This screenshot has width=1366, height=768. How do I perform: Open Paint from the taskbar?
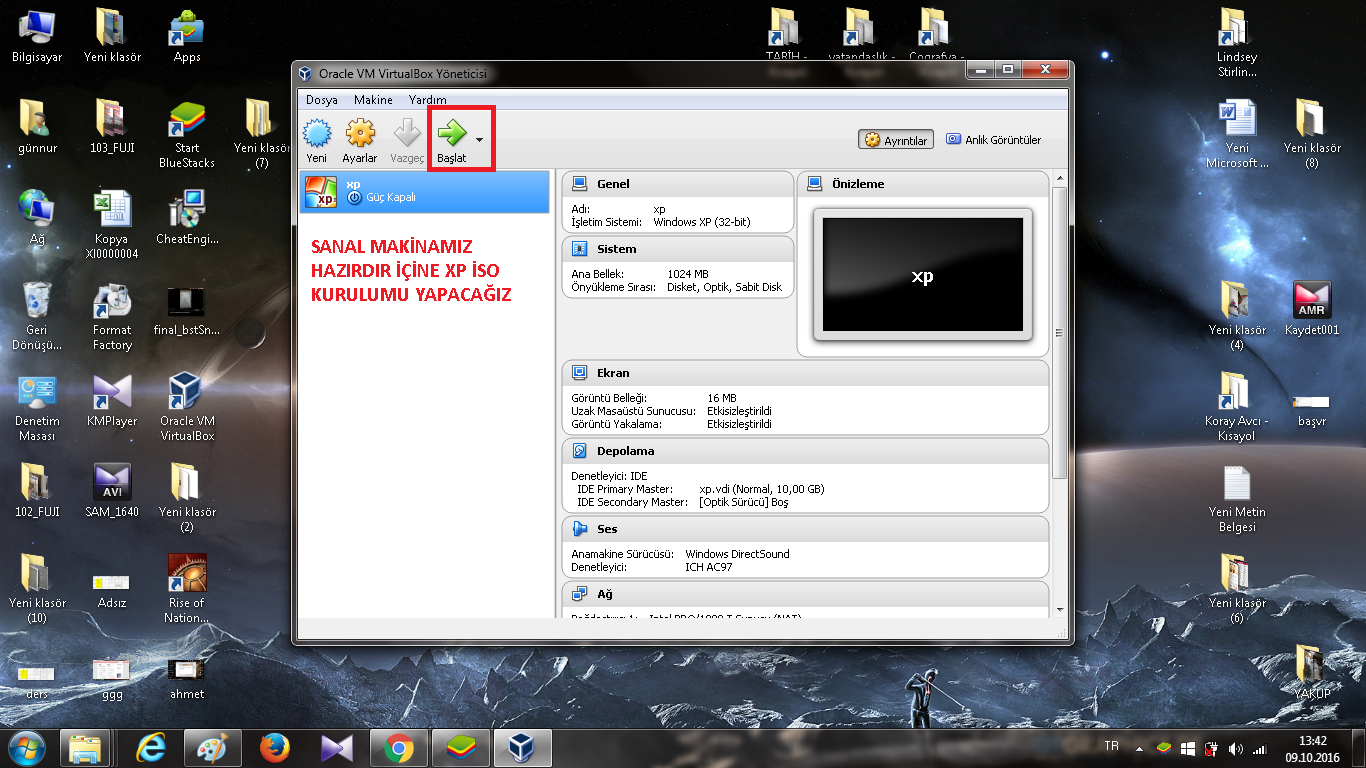click(x=213, y=748)
